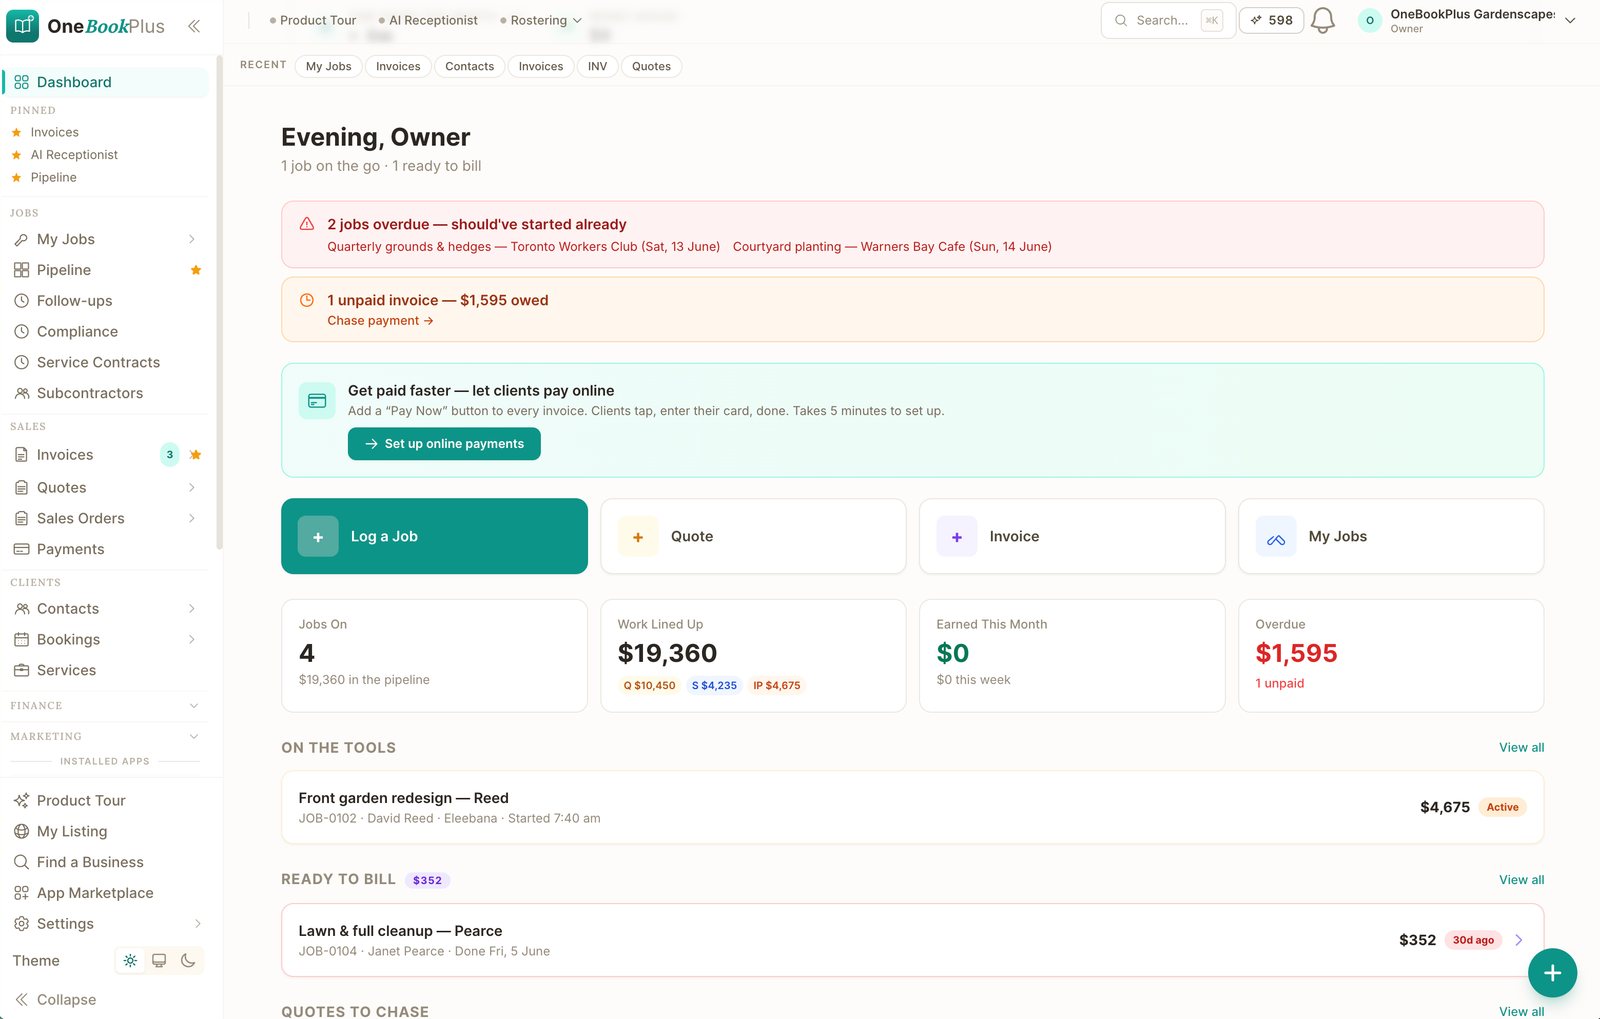
Task: Expand My Jobs submenu chevron
Action: [x=191, y=239]
